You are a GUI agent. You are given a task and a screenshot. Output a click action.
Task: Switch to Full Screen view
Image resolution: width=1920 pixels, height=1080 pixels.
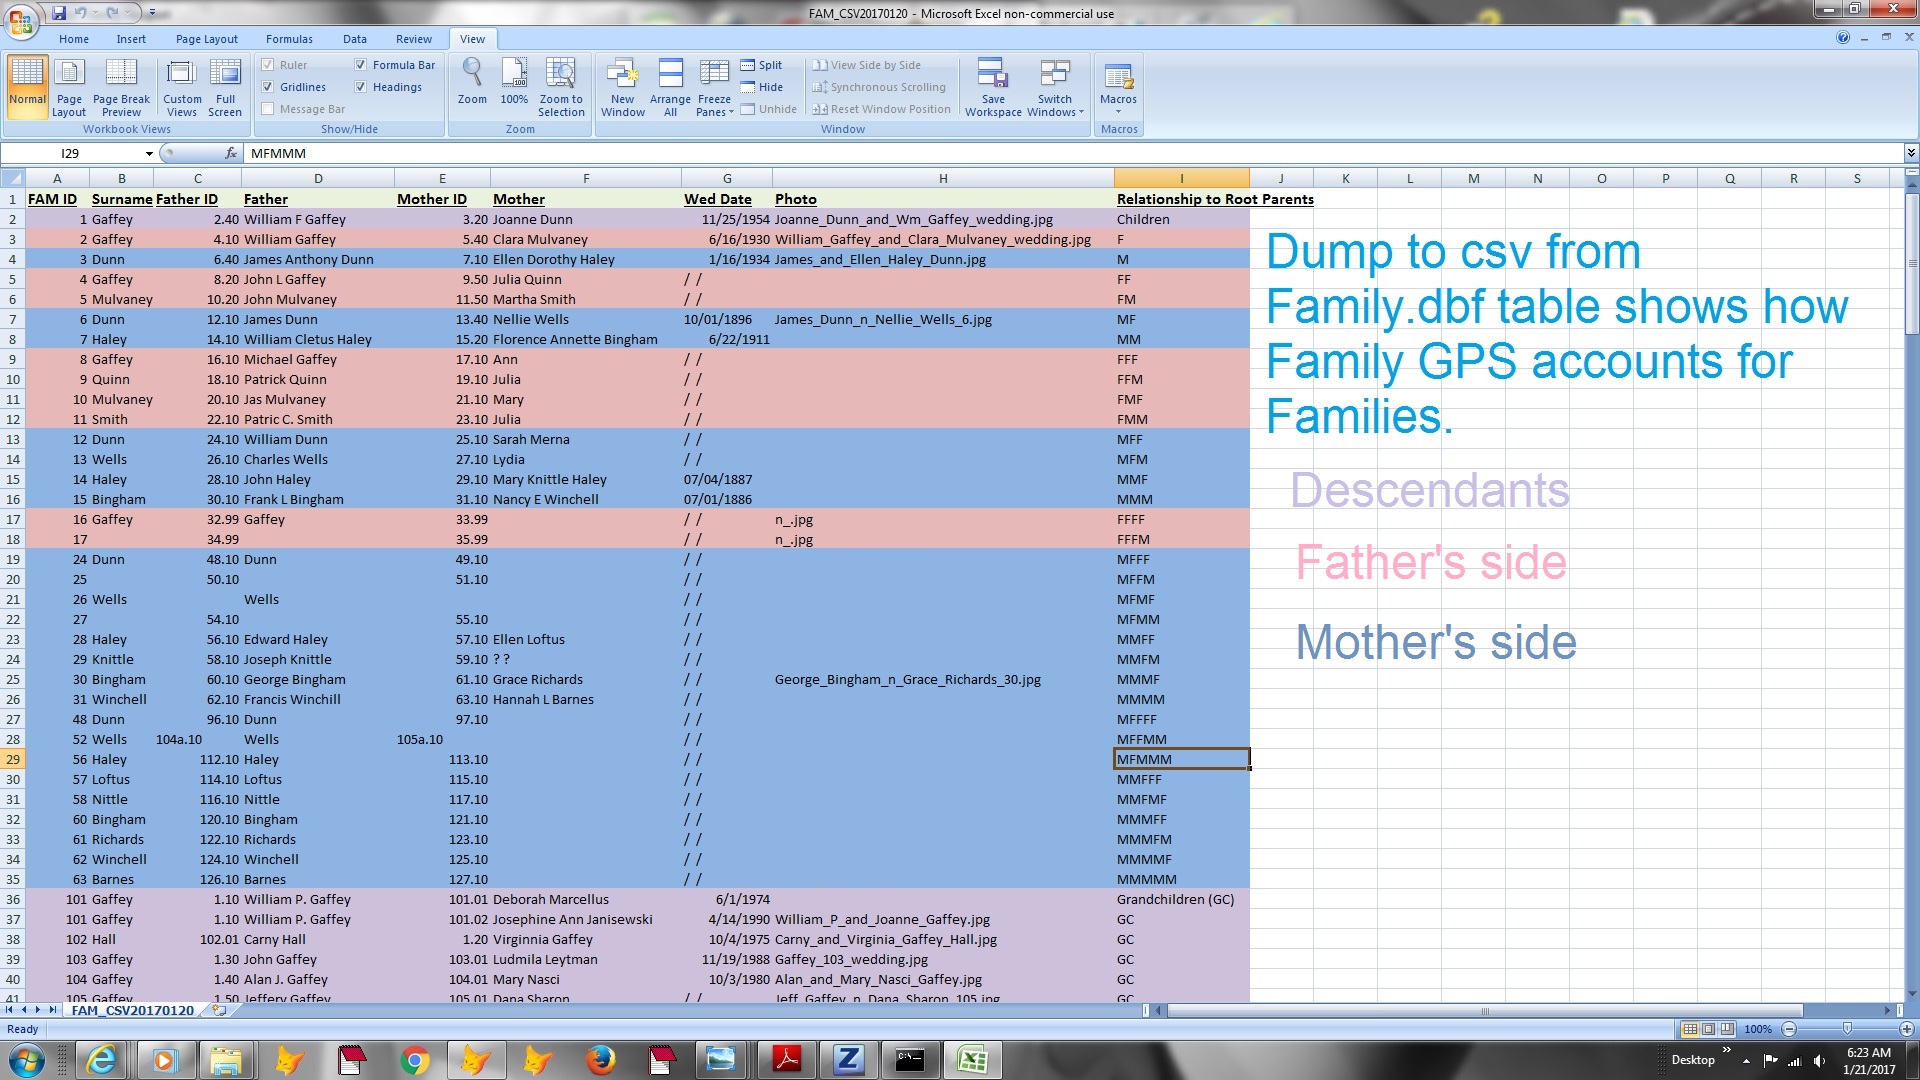[x=225, y=87]
